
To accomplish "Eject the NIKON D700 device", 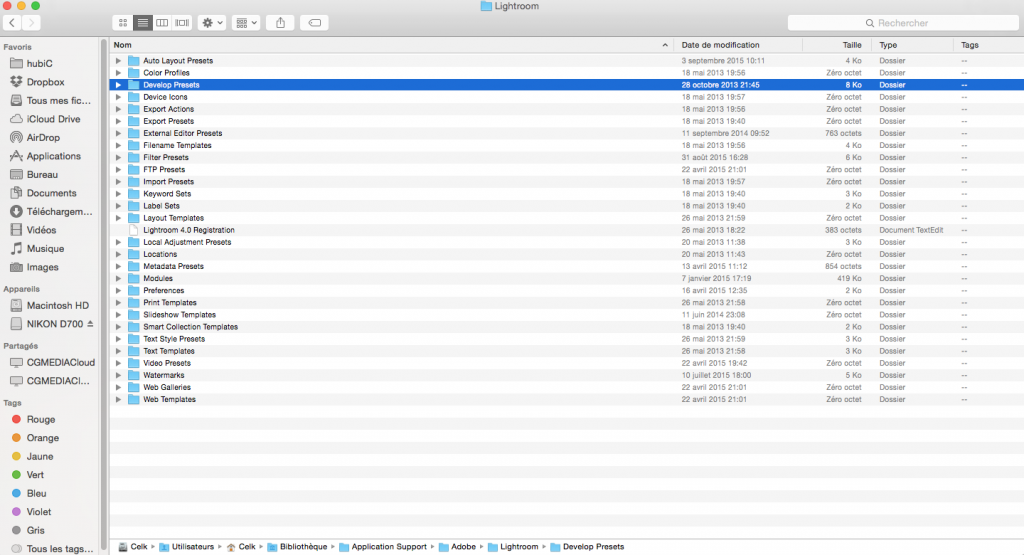I will [90, 324].
